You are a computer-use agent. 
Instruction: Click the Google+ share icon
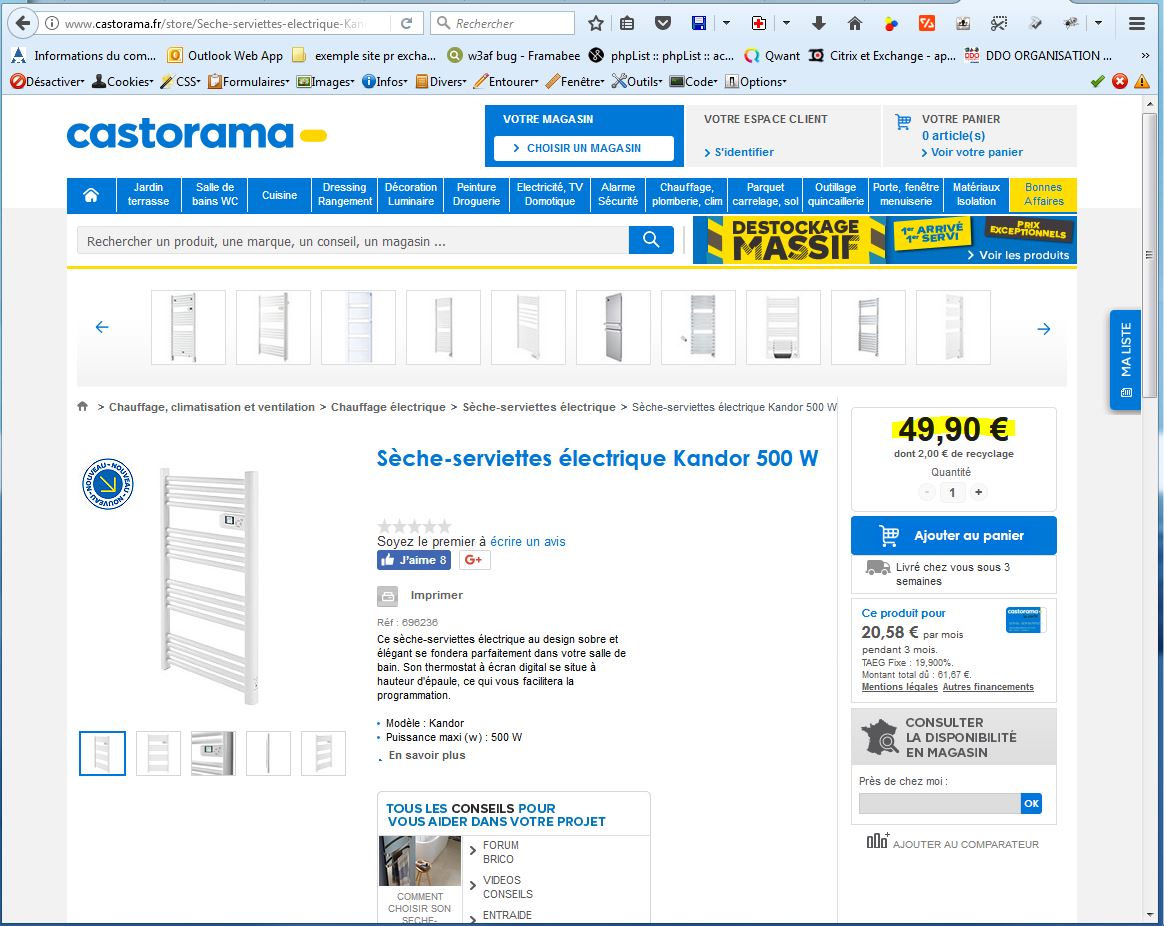[474, 560]
